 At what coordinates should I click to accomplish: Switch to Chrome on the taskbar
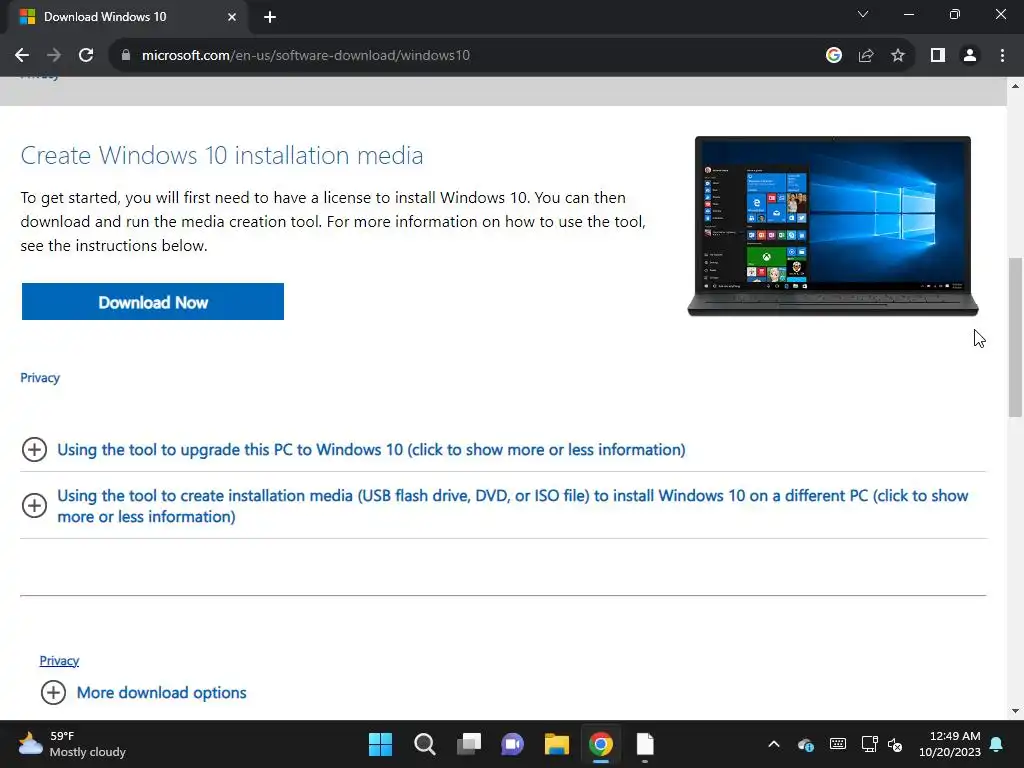click(x=601, y=744)
